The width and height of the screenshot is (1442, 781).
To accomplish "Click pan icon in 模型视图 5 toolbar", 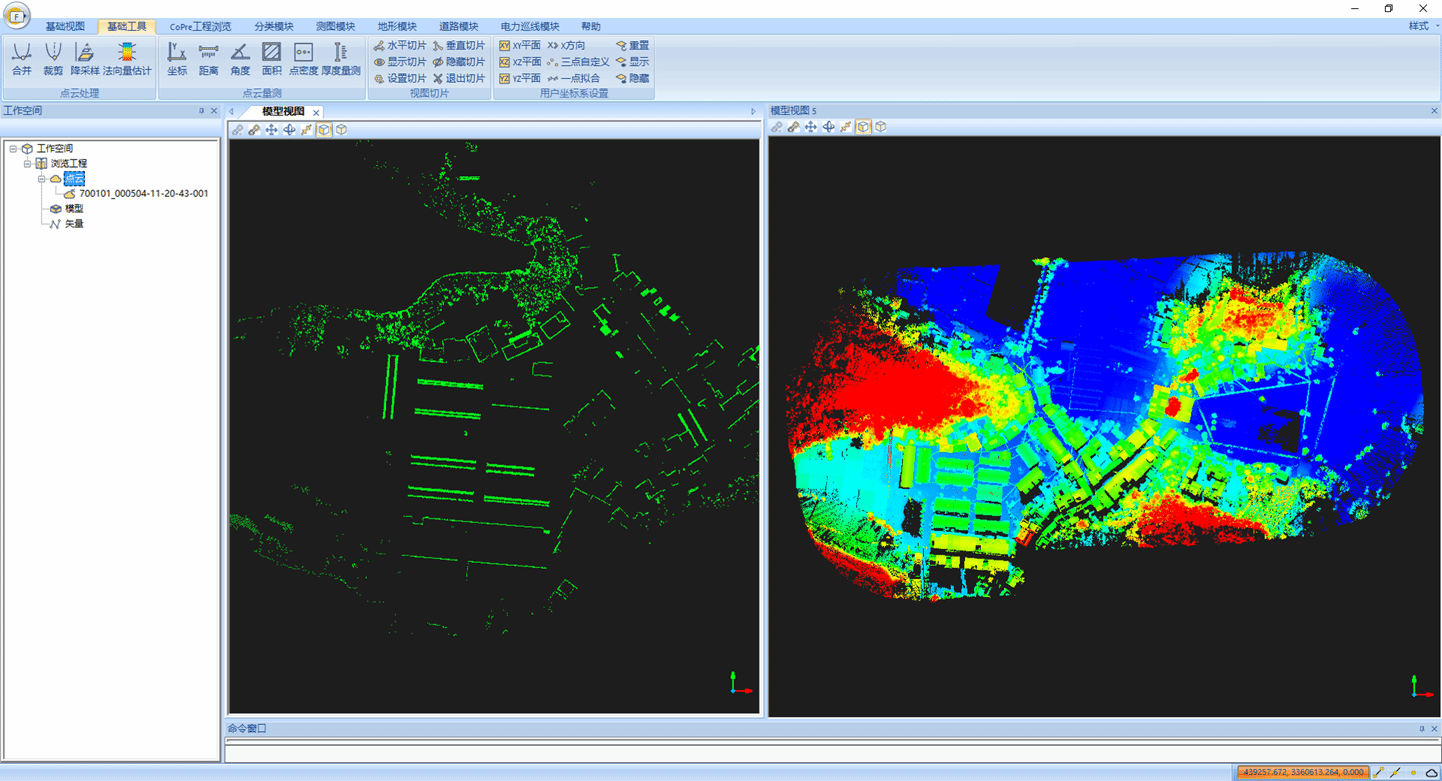I will click(810, 127).
